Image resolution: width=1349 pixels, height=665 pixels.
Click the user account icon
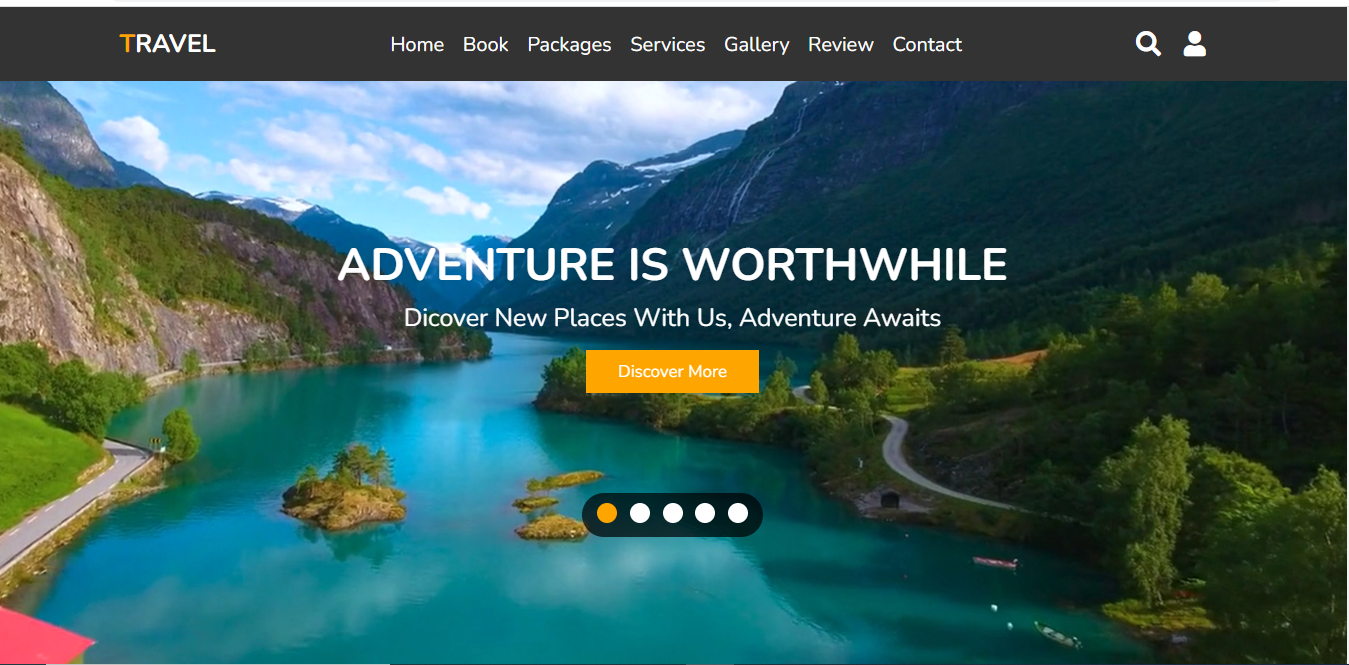point(1194,44)
